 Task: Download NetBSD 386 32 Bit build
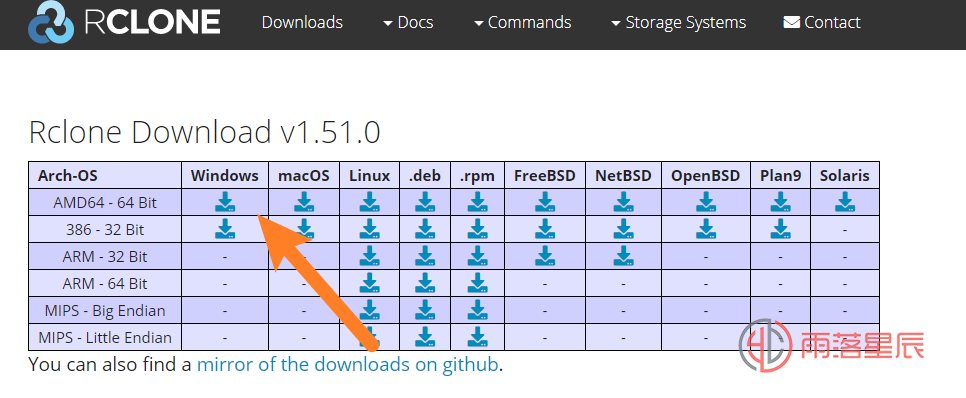click(623, 229)
